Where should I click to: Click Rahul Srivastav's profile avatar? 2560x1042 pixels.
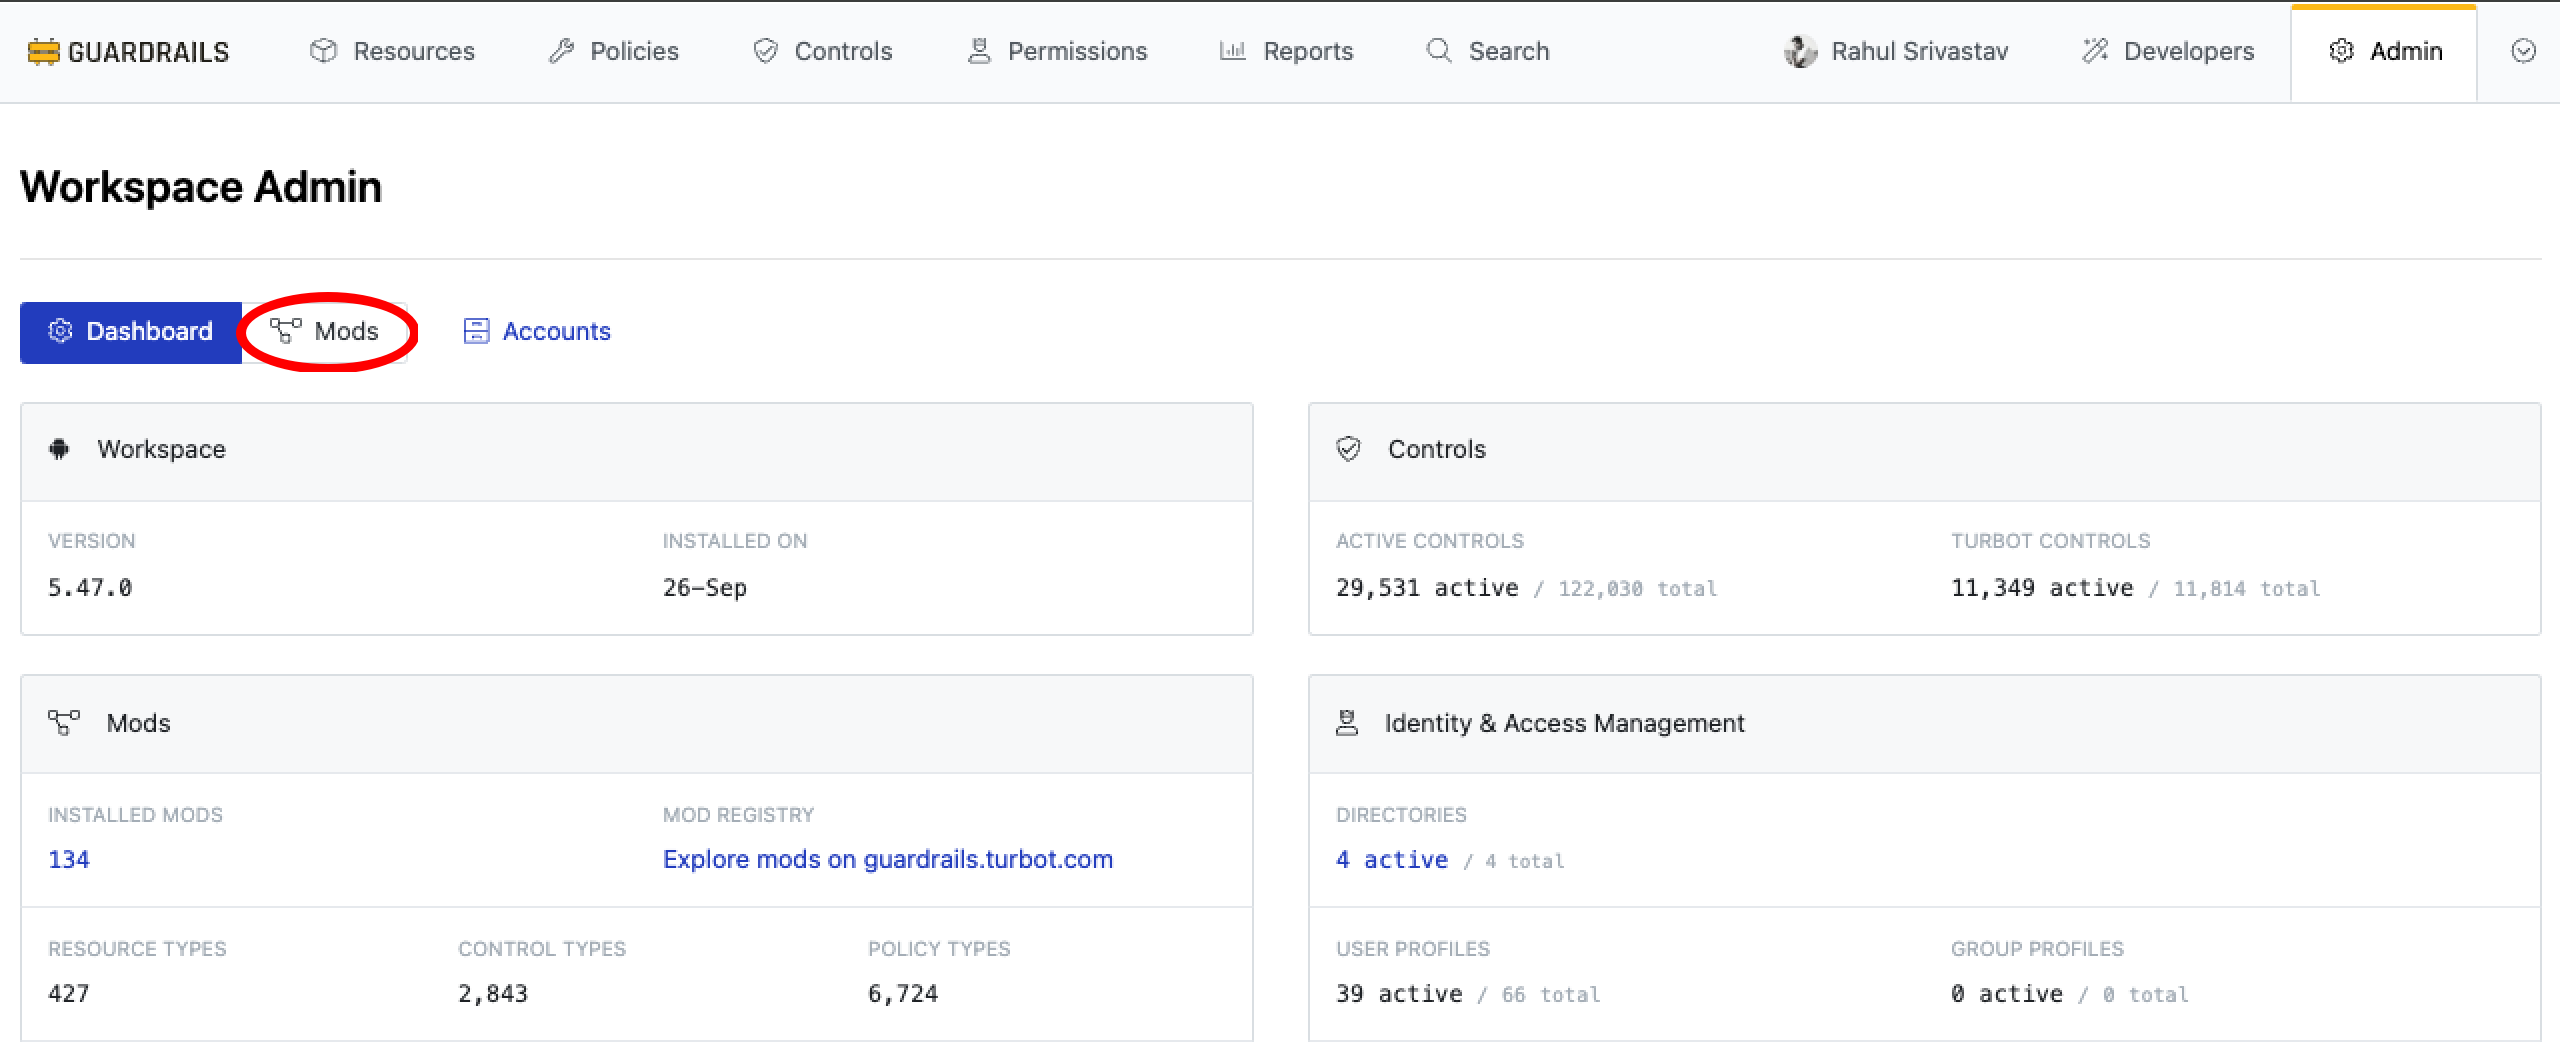[x=1802, y=50]
